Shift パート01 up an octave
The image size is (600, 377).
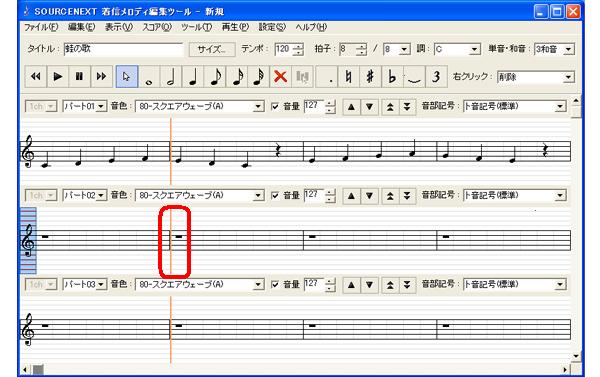[x=390, y=107]
